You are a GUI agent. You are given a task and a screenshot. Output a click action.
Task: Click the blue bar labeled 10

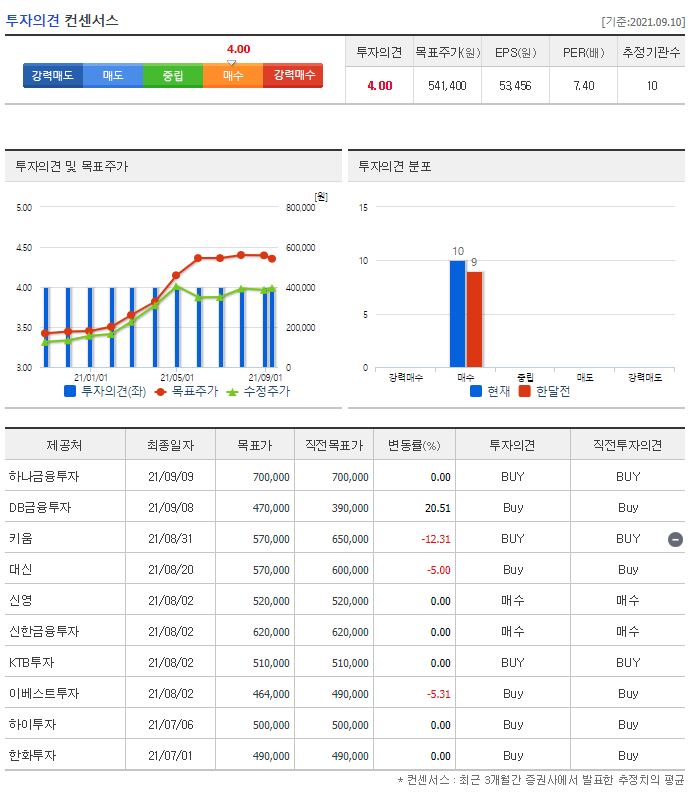pos(457,314)
